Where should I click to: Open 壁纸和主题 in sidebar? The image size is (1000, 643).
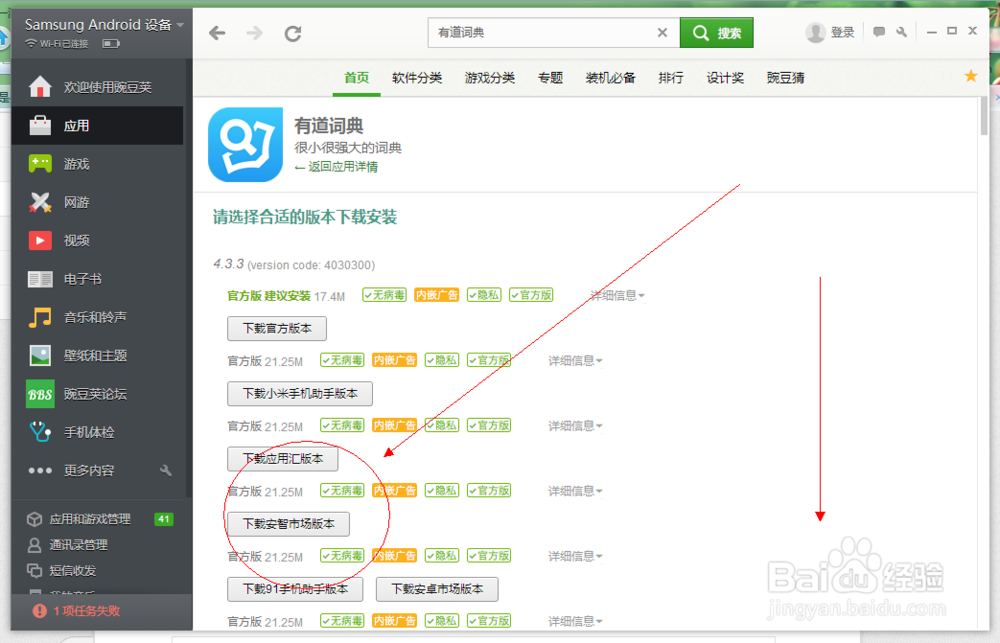tap(97, 355)
